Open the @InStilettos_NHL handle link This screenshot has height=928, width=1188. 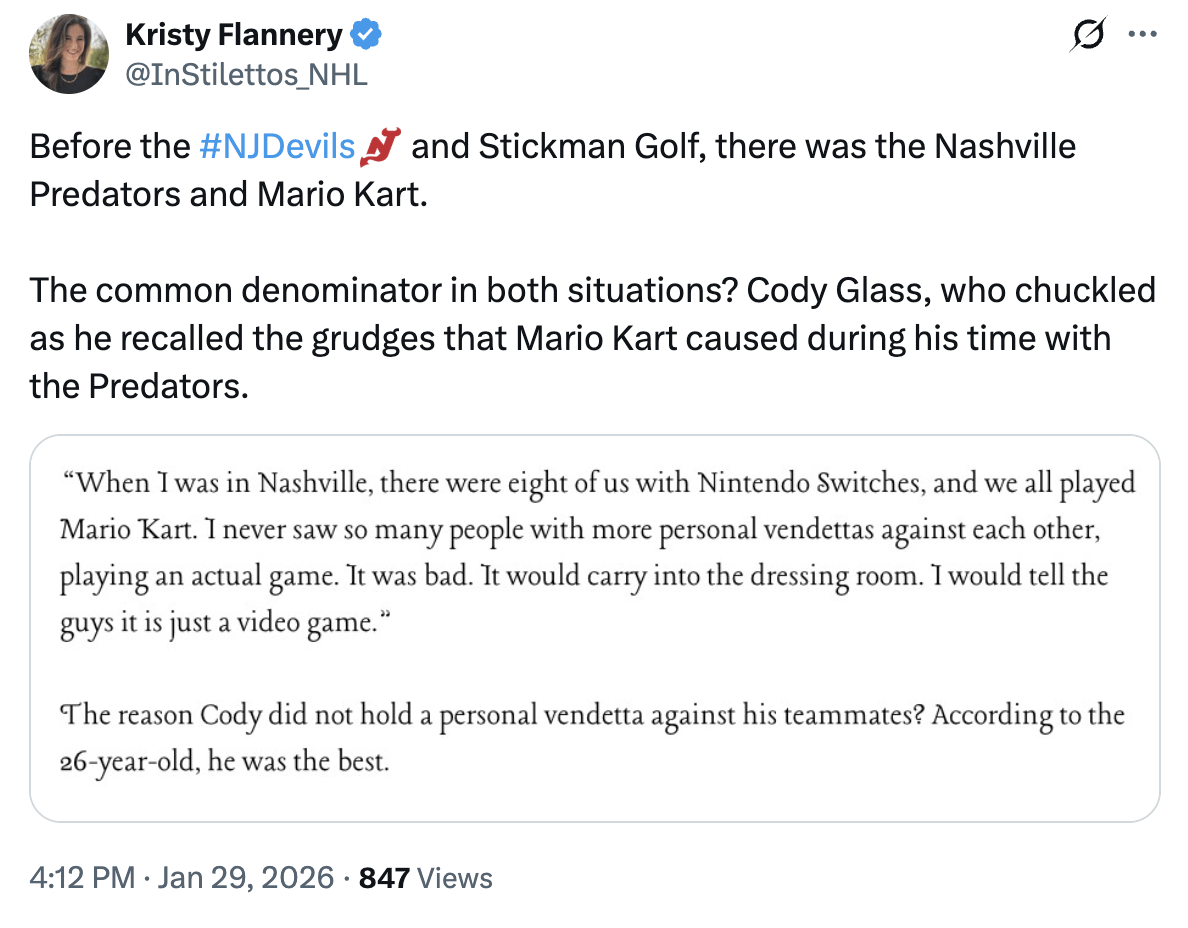(x=246, y=74)
